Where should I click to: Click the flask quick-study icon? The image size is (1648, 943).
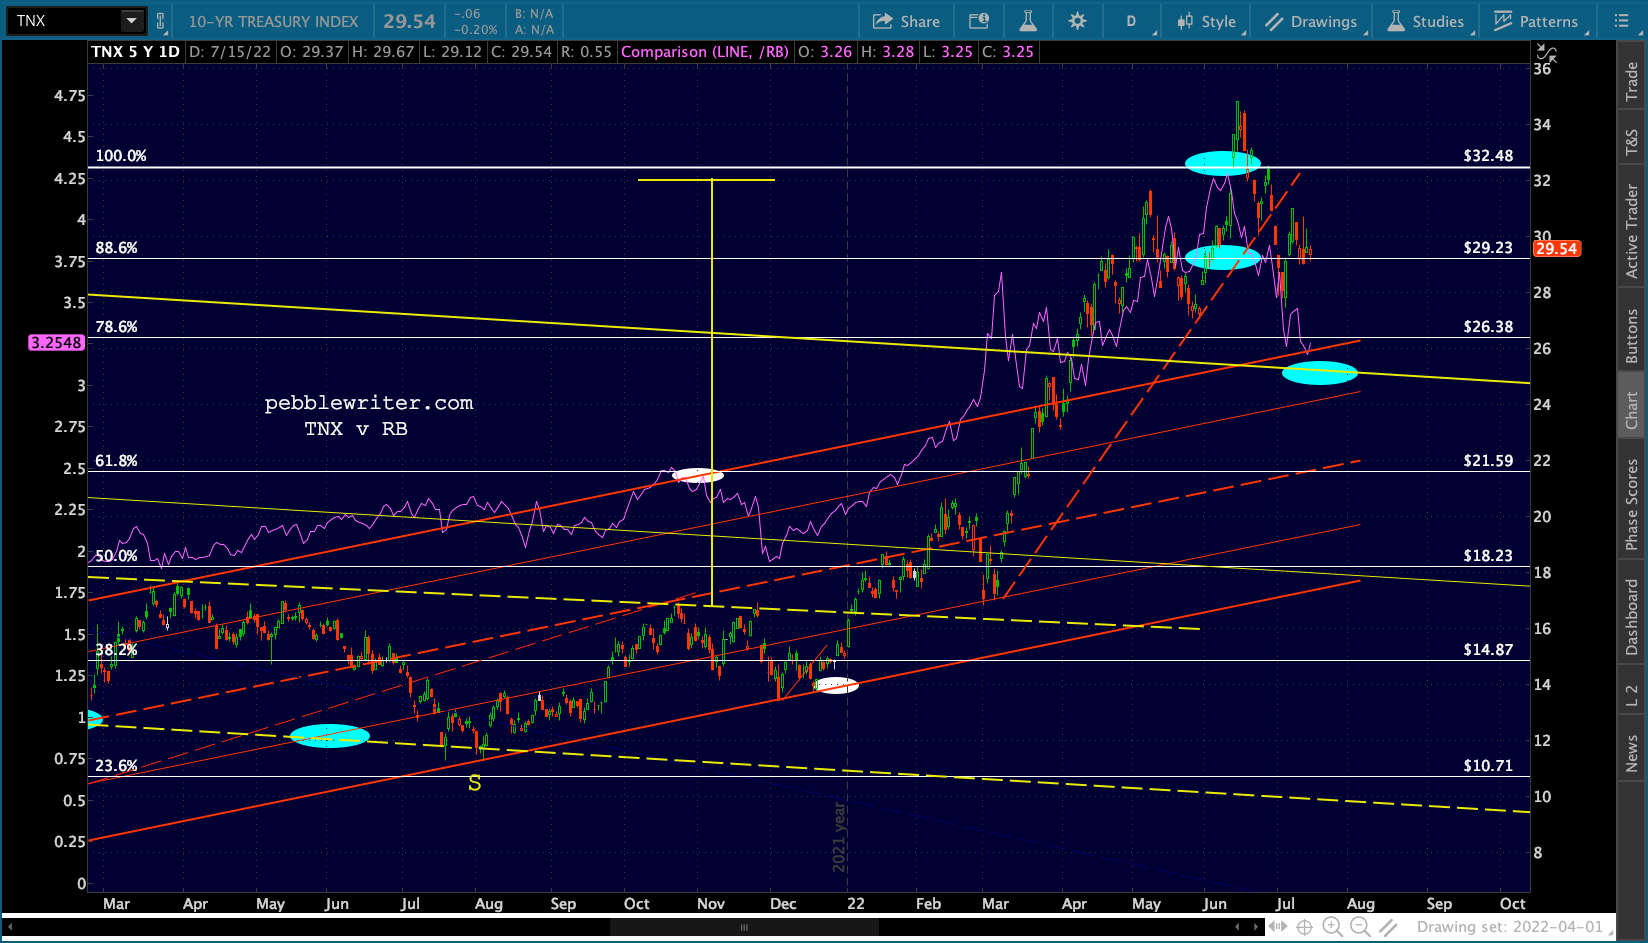1027,21
